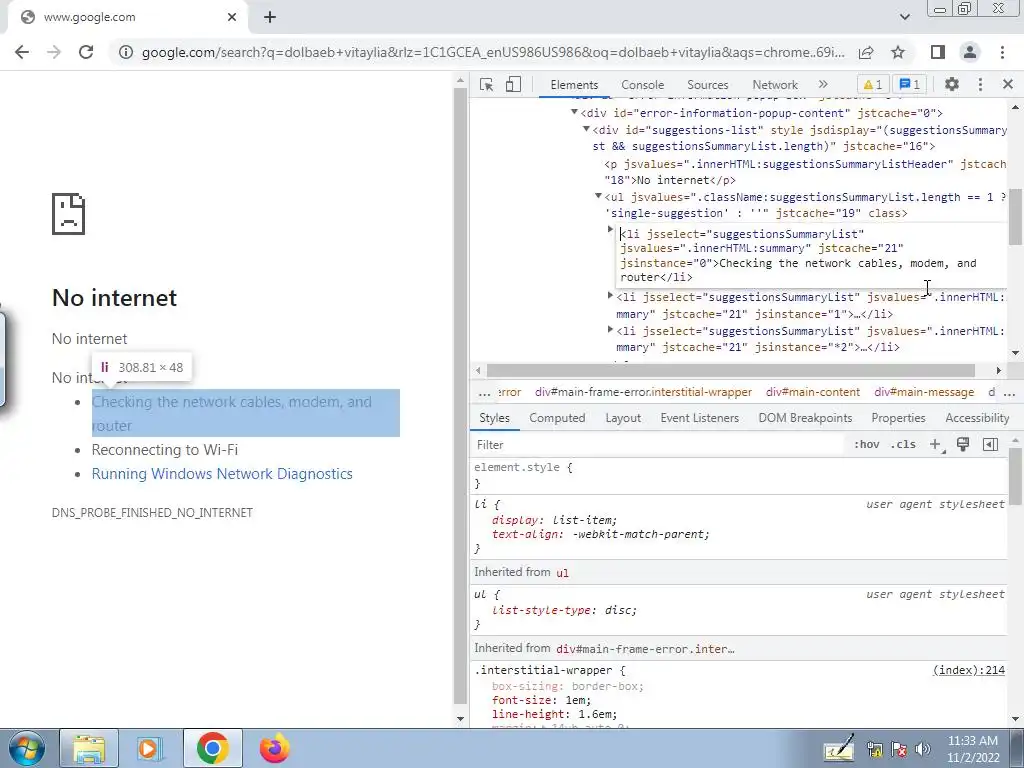This screenshot has width=1024, height=768.
Task: Click the div#main-message breadcrumb
Action: click(924, 392)
